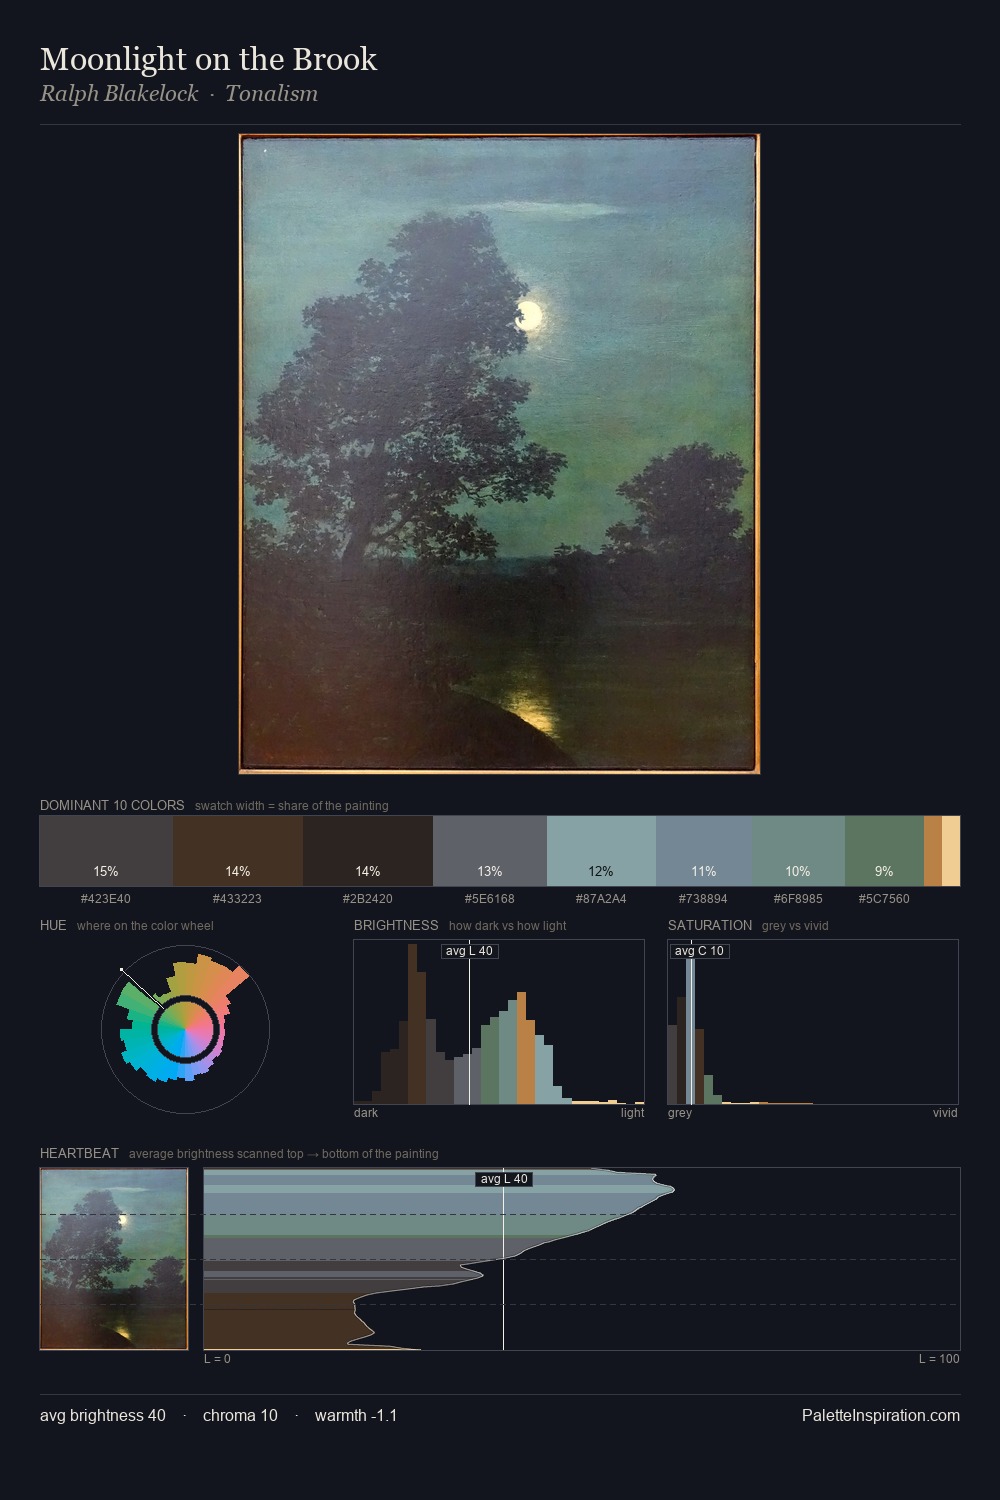The height and width of the screenshot is (1500, 1000).
Task: Click the 'SATURATION' section heading
Action: [x=710, y=925]
